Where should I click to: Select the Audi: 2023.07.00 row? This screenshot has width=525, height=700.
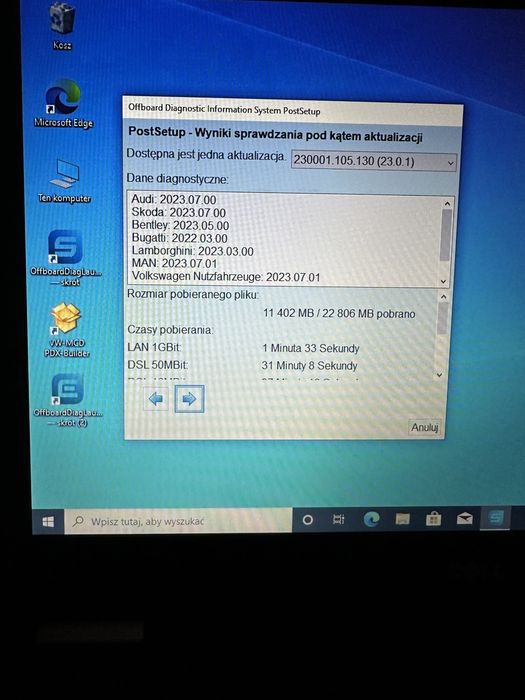[x=174, y=200]
